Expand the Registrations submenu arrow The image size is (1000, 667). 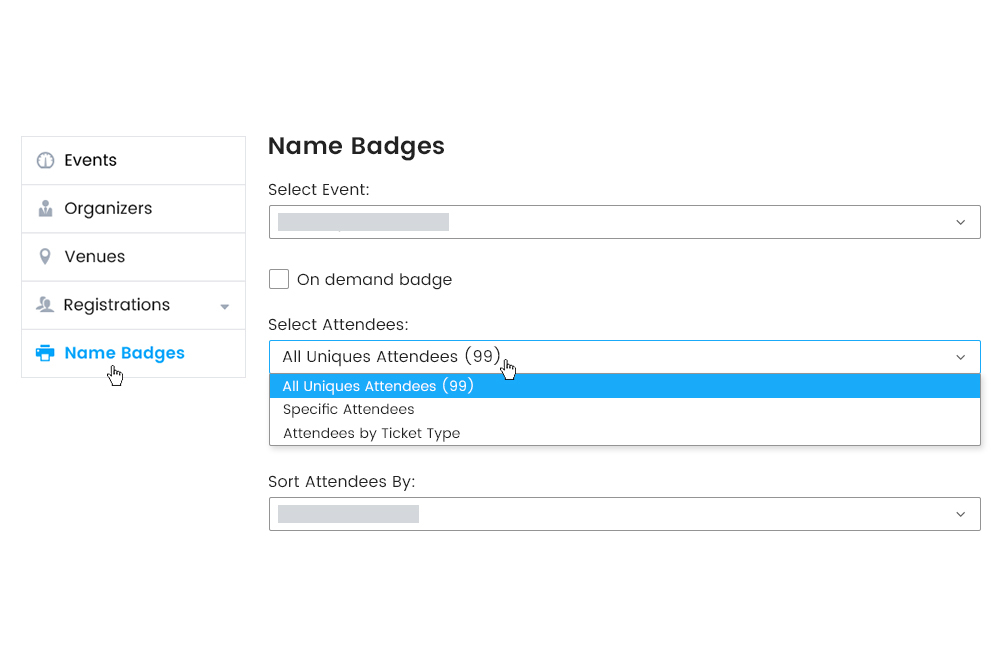coord(225,307)
